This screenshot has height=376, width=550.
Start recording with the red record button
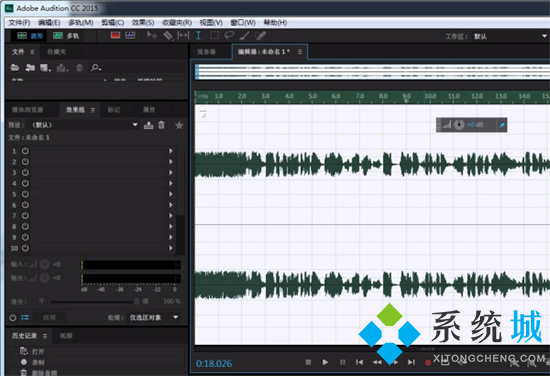[x=428, y=362]
